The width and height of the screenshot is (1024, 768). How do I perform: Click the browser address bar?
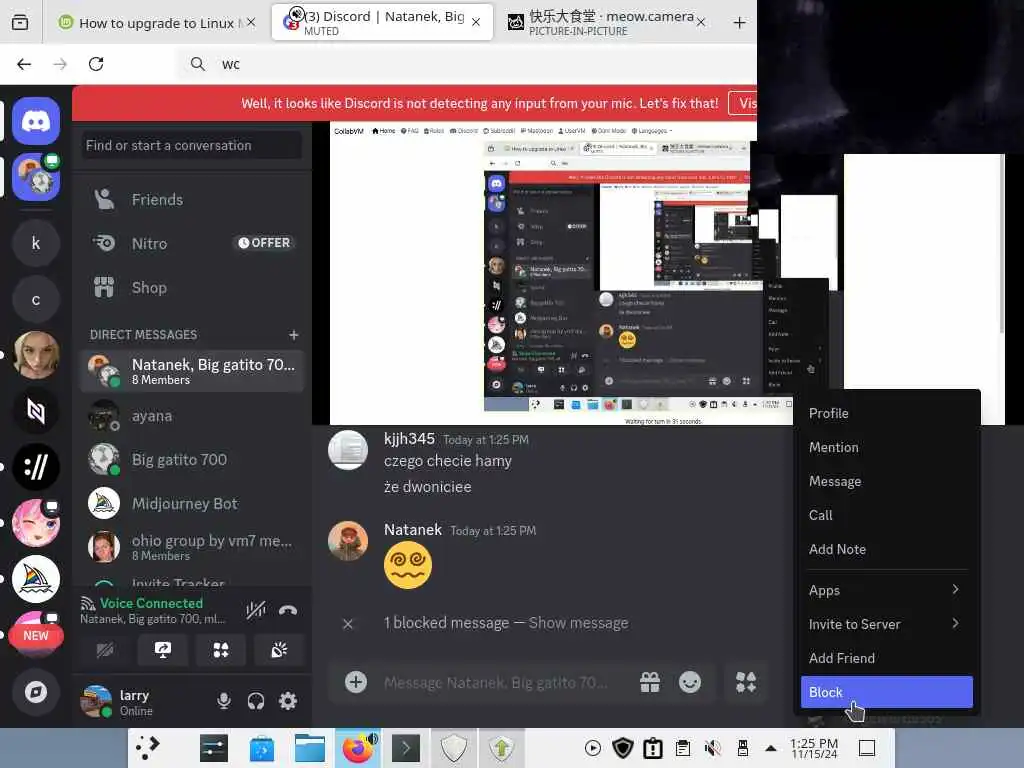tap(467, 64)
